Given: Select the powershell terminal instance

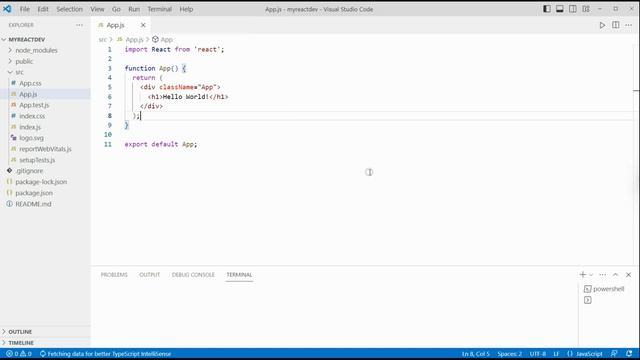Looking at the screenshot, I should coord(604,289).
